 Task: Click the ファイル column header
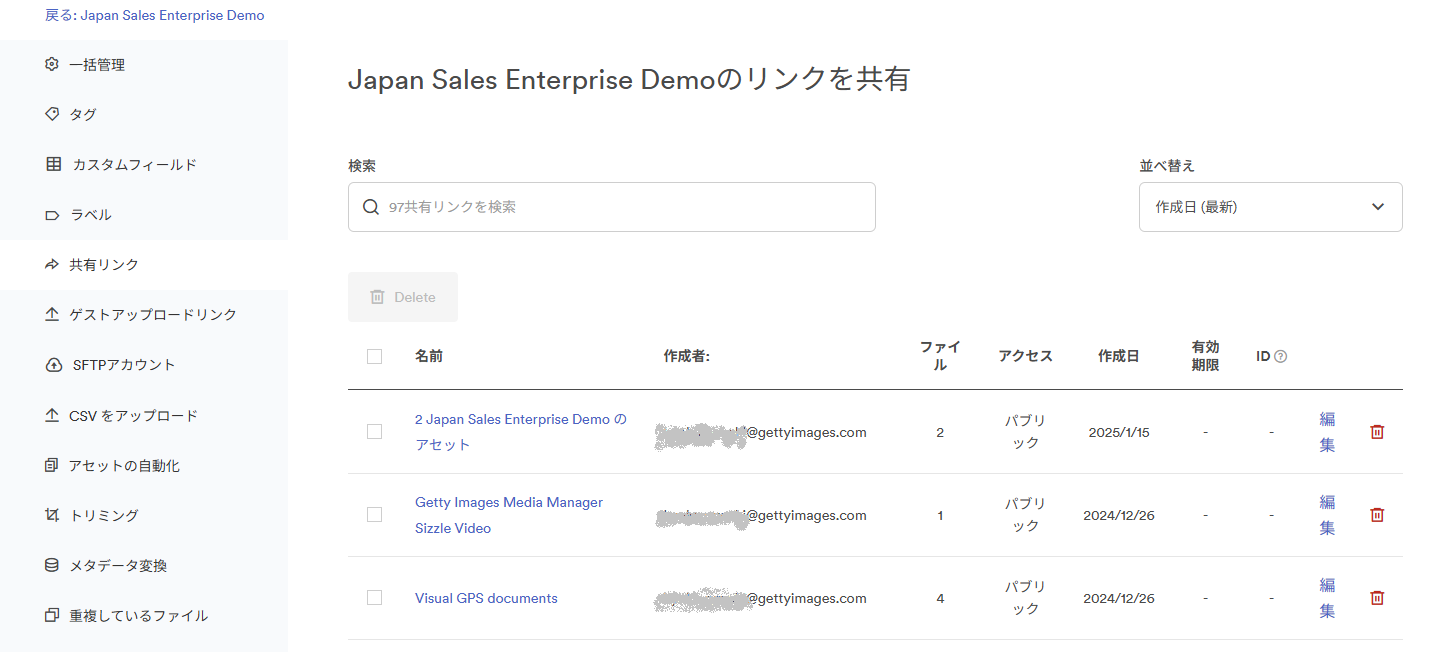click(940, 356)
